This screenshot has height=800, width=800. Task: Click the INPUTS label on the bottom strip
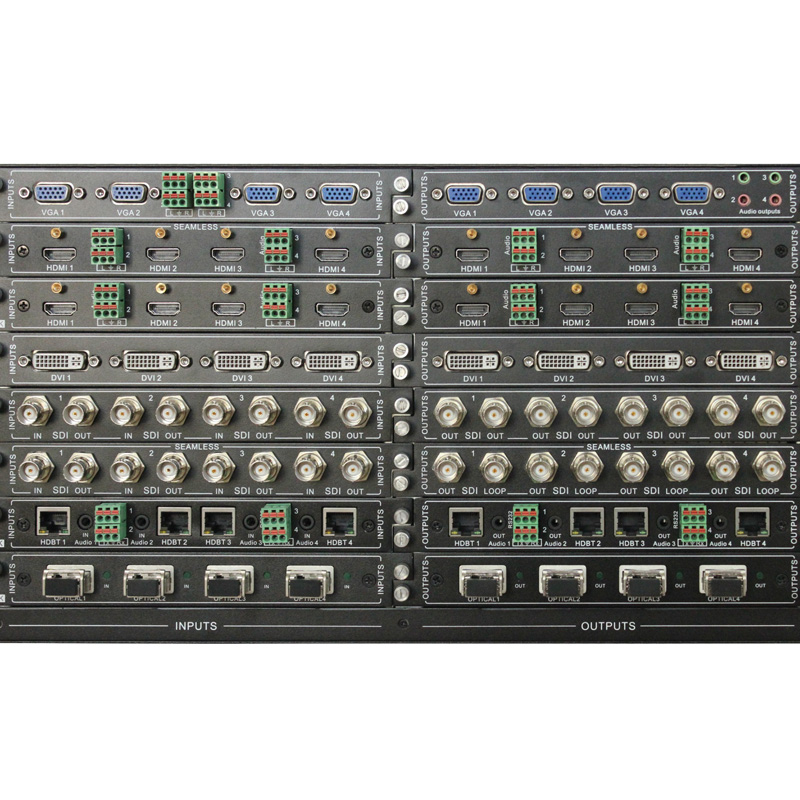click(196, 626)
